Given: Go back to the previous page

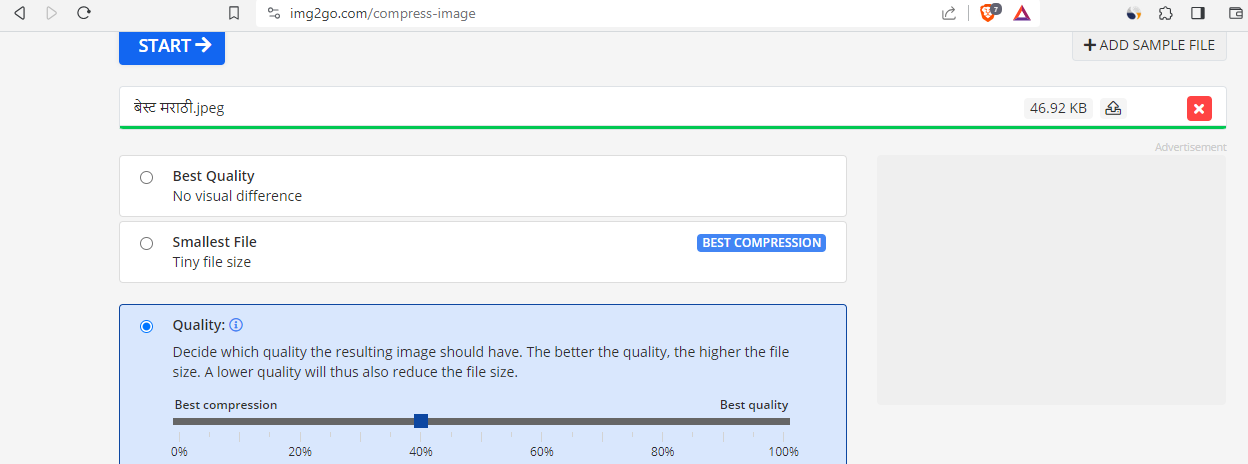Looking at the screenshot, I should pos(19,13).
